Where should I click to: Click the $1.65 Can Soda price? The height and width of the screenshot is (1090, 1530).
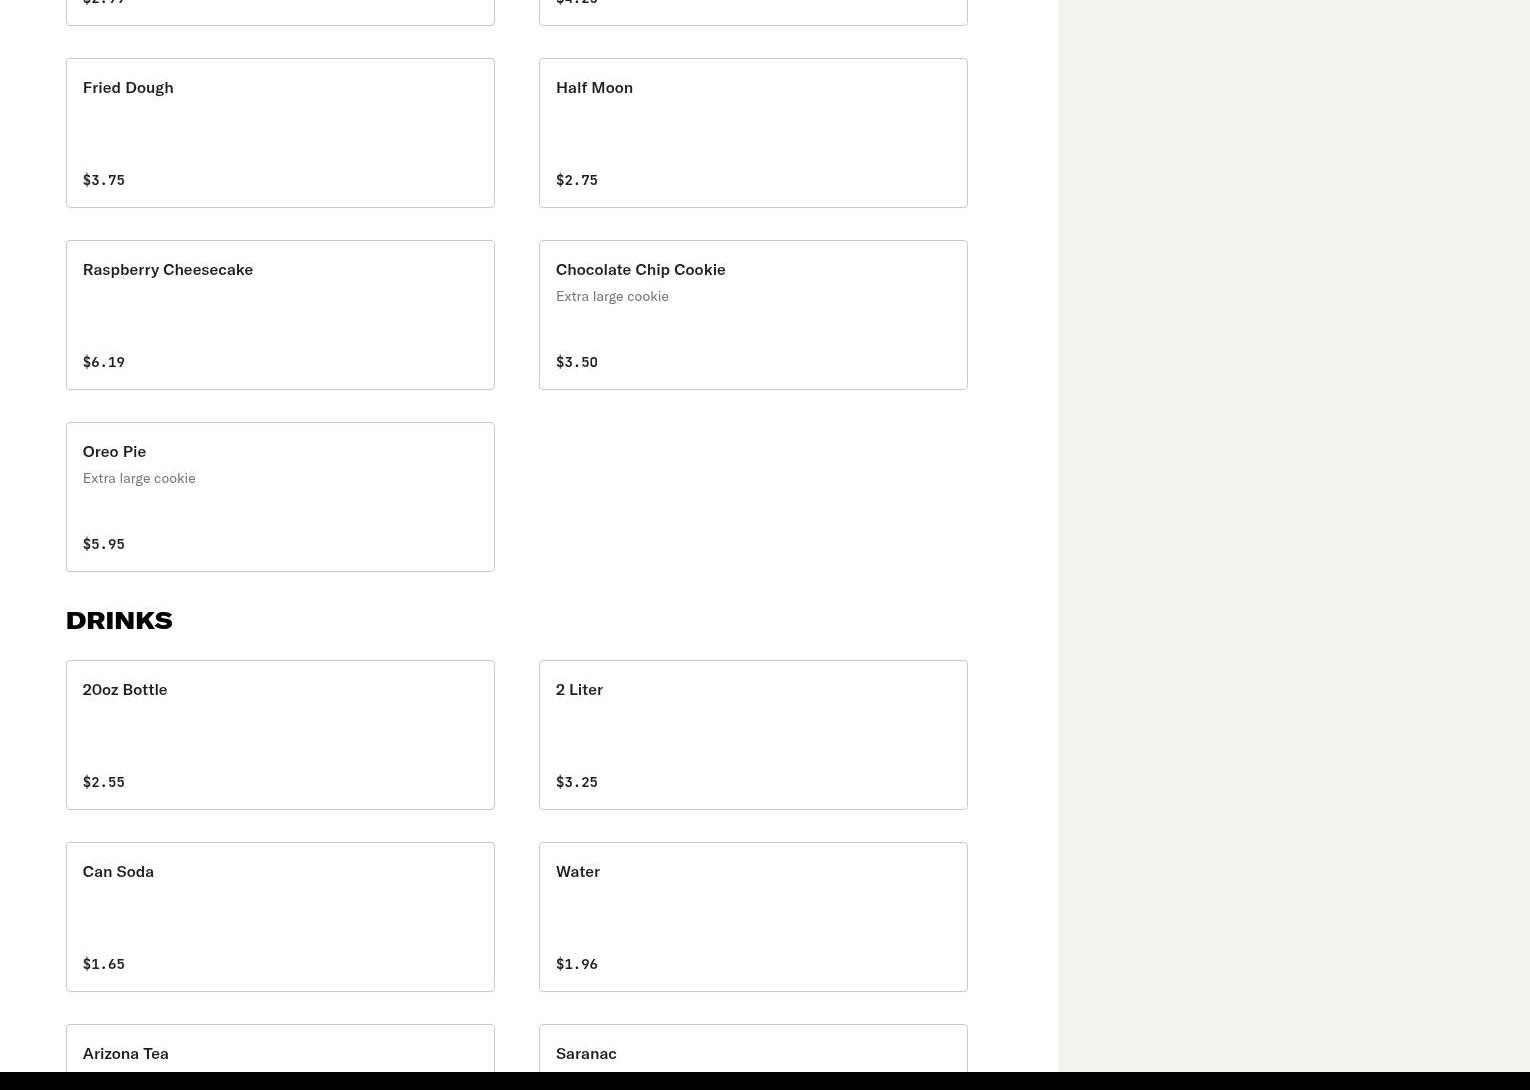pyautogui.click(x=104, y=964)
